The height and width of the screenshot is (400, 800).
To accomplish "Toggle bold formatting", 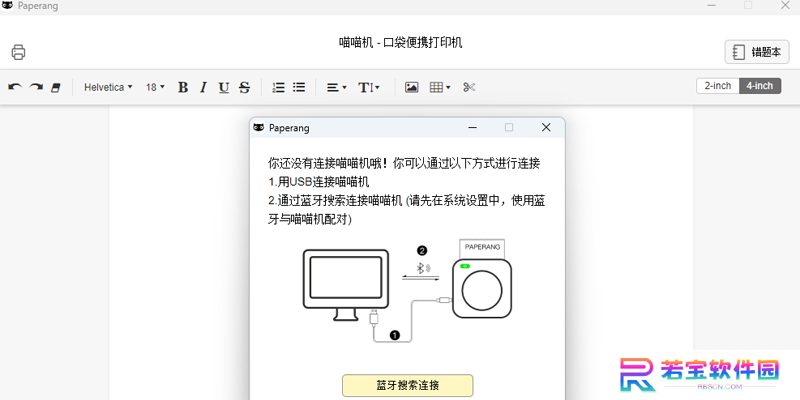I will 183,88.
